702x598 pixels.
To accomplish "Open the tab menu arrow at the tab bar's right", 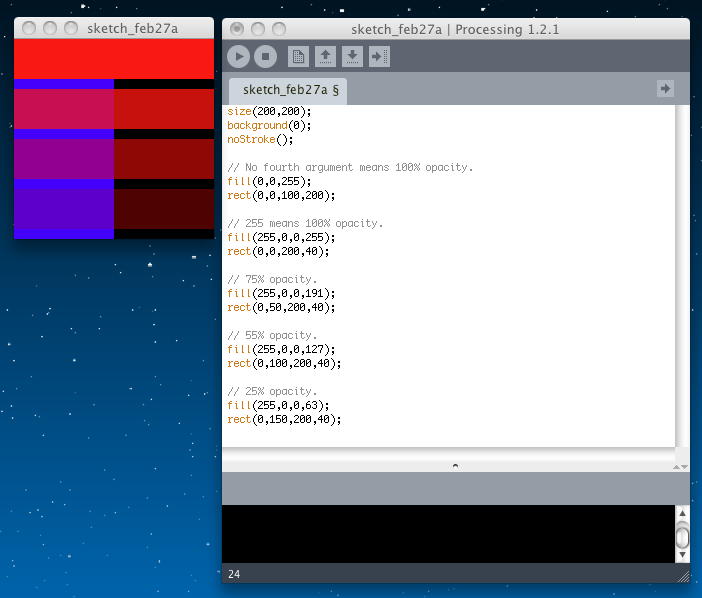I will click(x=665, y=89).
